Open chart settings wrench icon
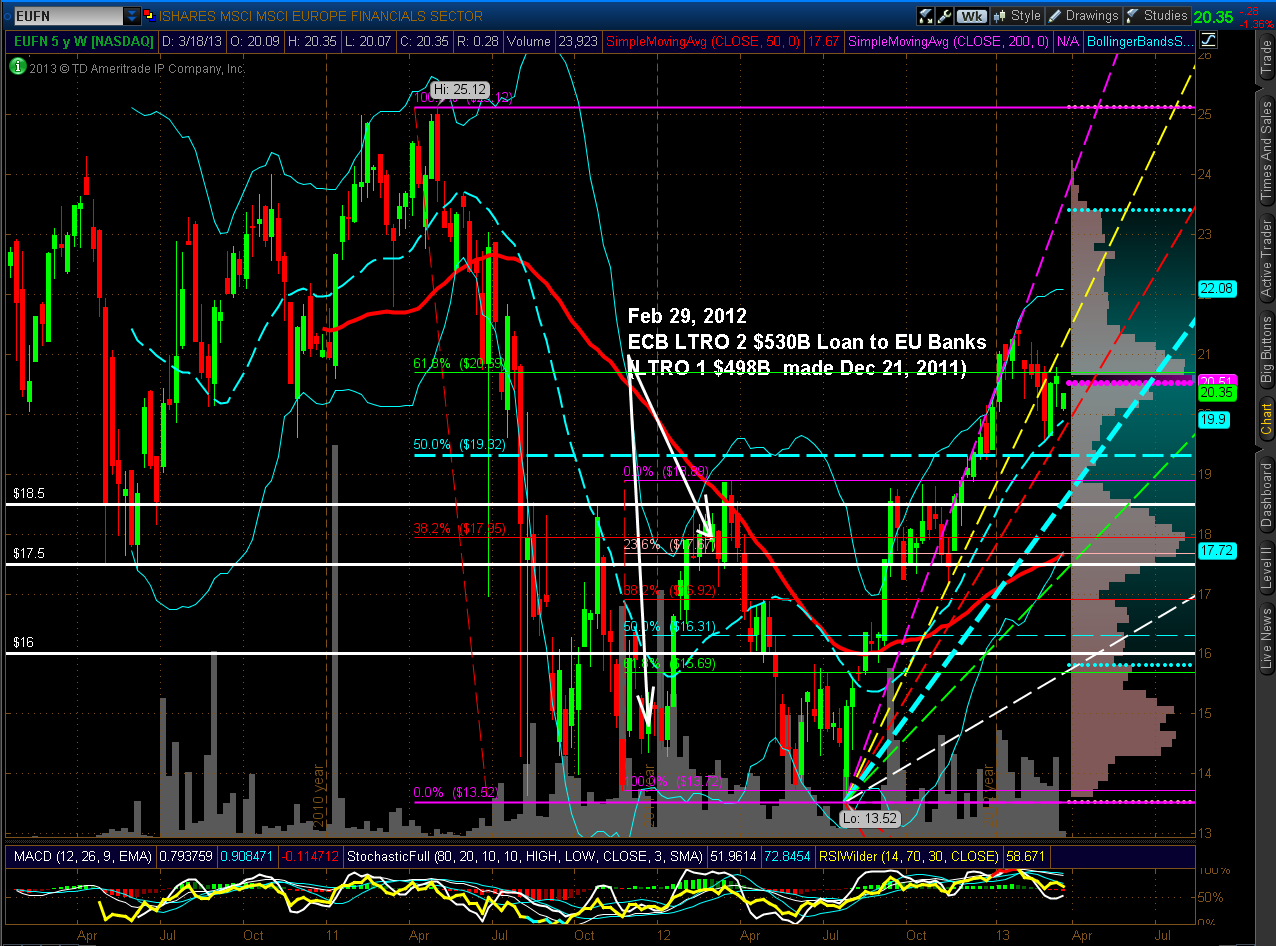 (944, 16)
